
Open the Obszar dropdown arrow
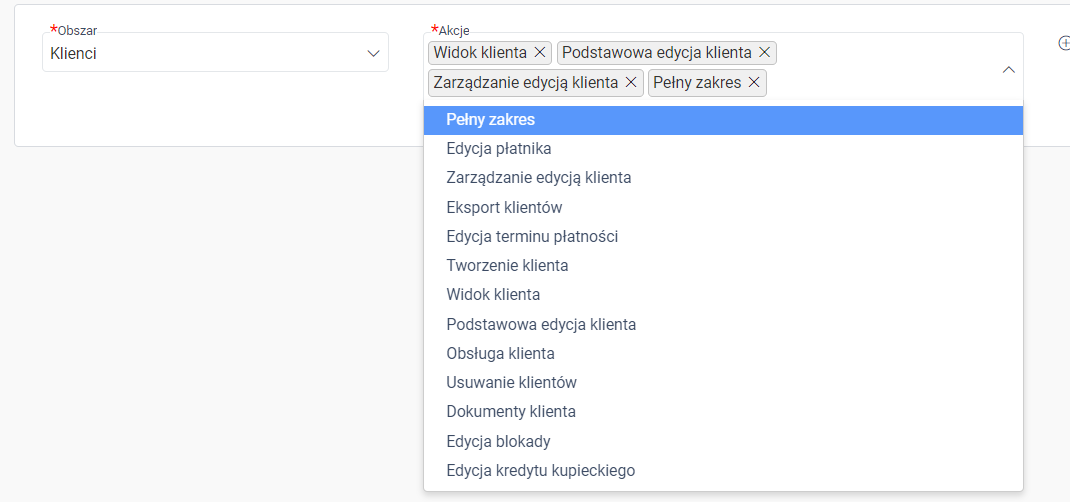[x=373, y=53]
